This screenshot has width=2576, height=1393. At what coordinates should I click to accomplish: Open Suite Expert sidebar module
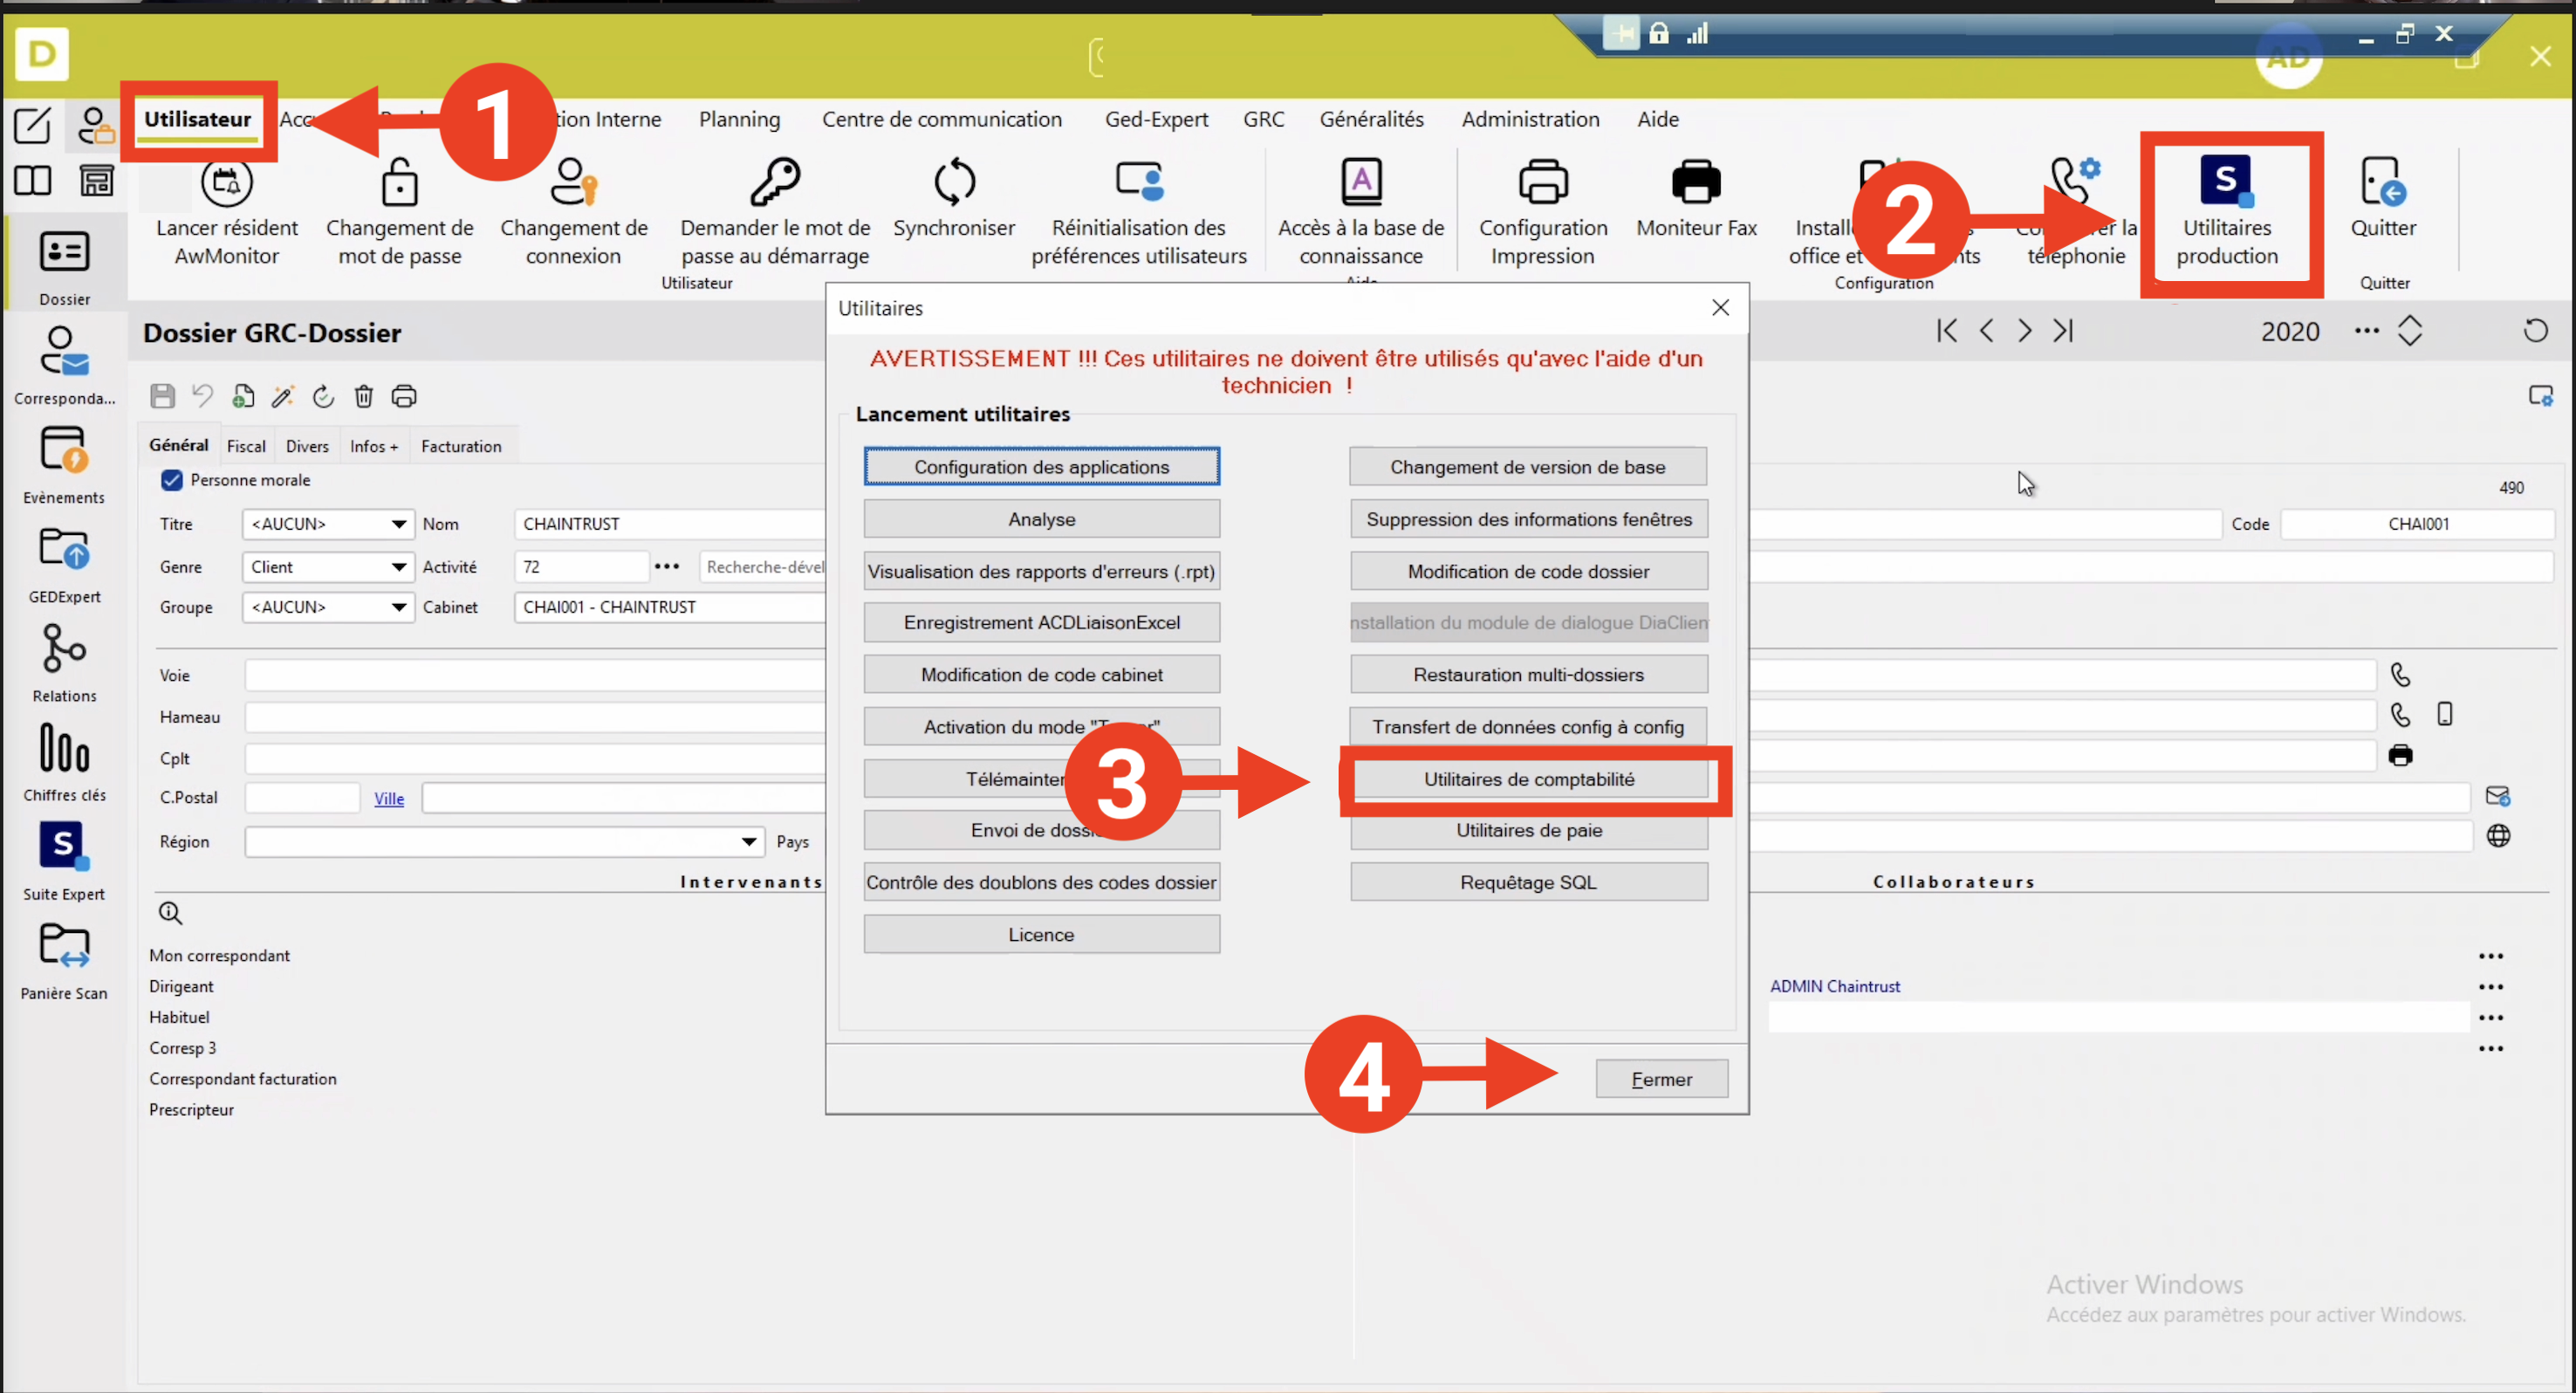click(64, 861)
